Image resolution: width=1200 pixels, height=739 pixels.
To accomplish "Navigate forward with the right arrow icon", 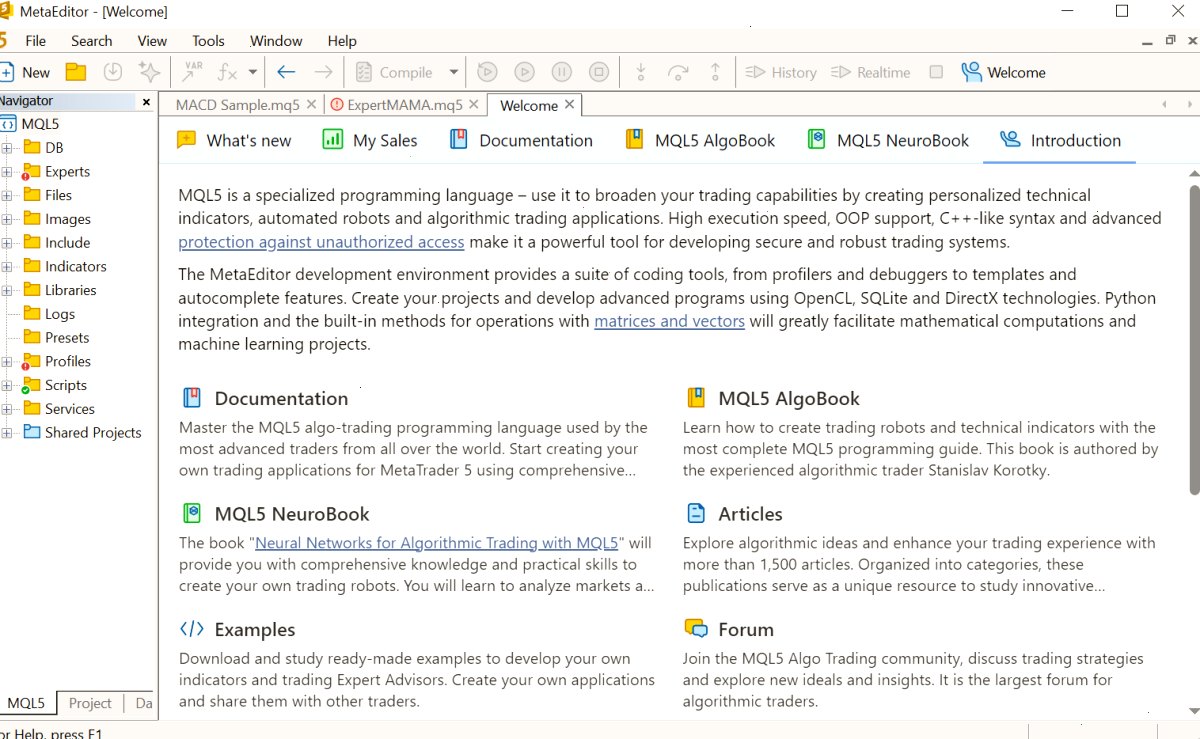I will point(323,72).
